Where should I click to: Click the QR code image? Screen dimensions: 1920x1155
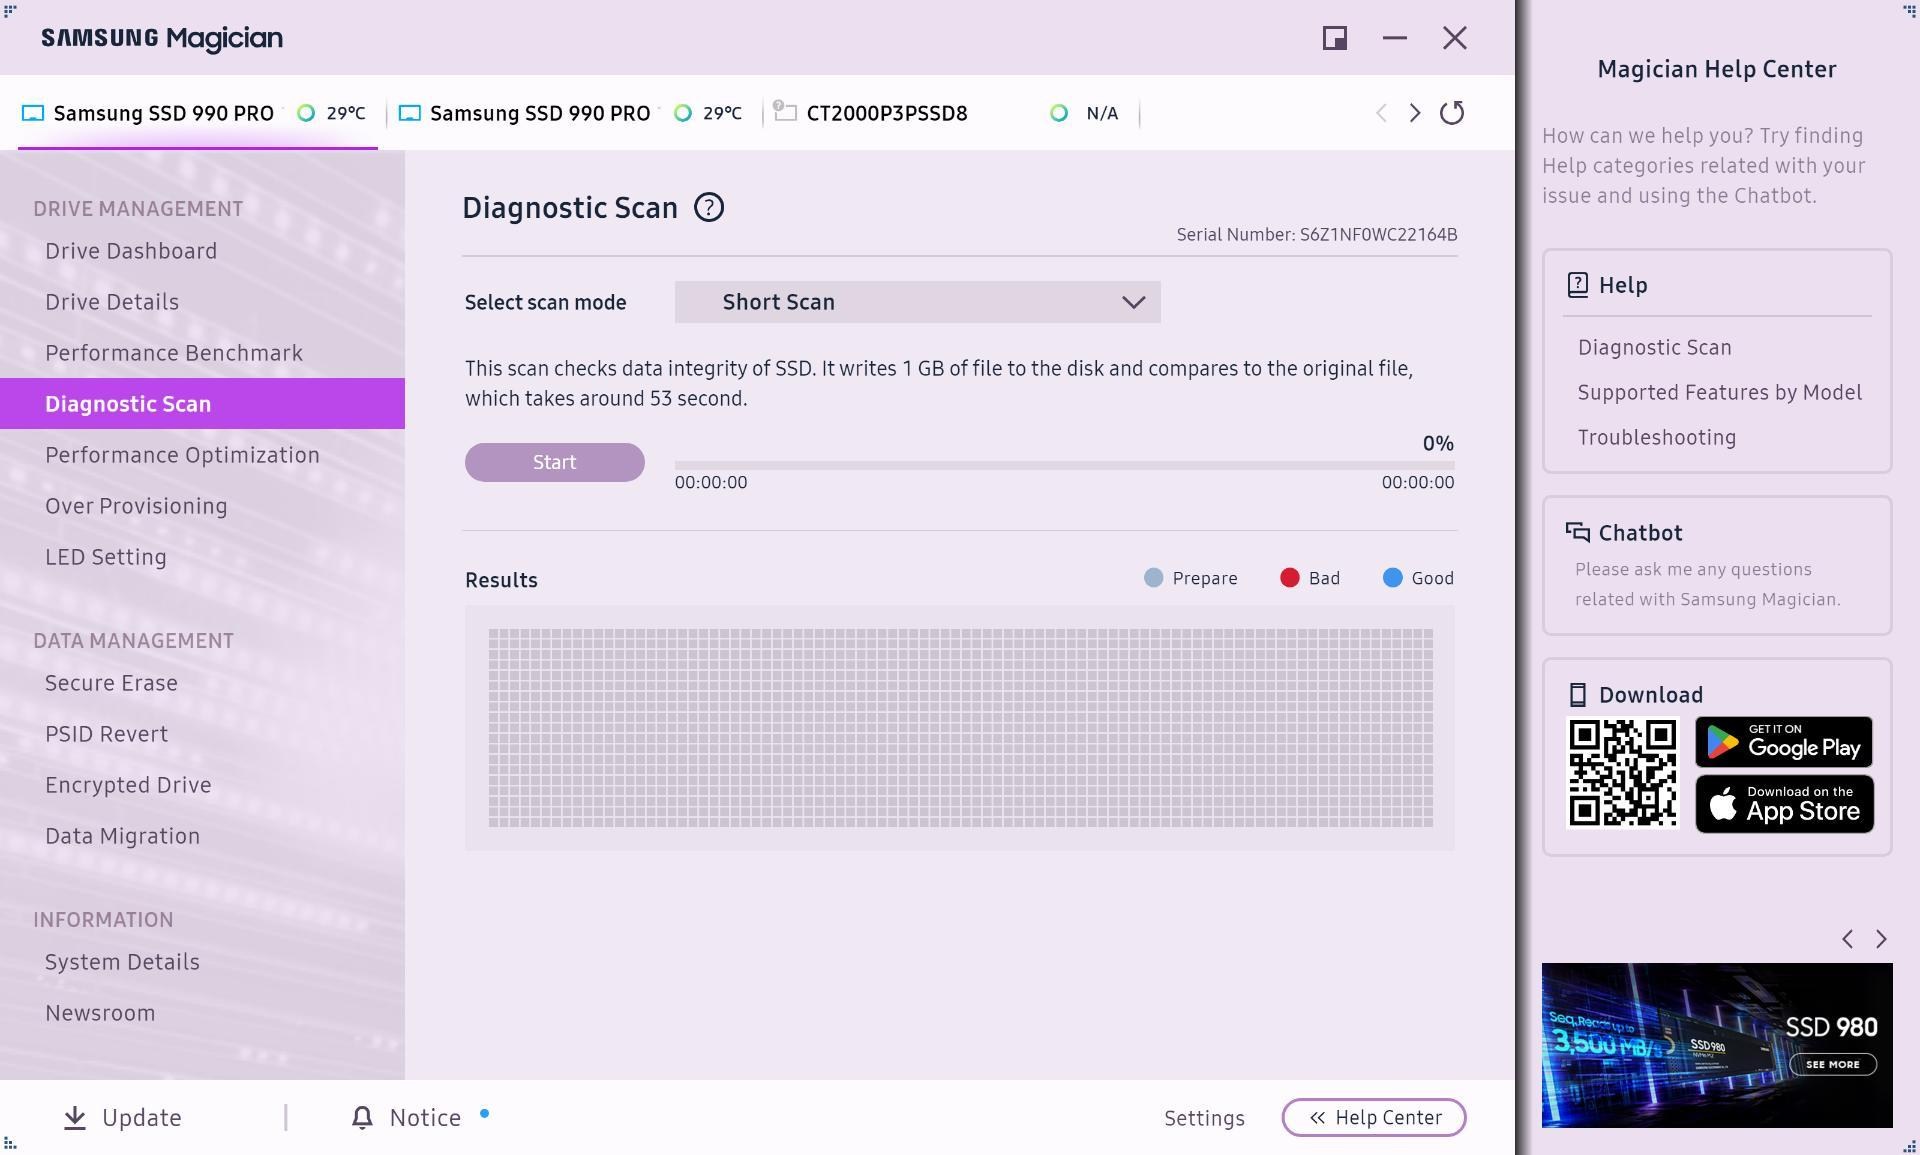[1622, 773]
